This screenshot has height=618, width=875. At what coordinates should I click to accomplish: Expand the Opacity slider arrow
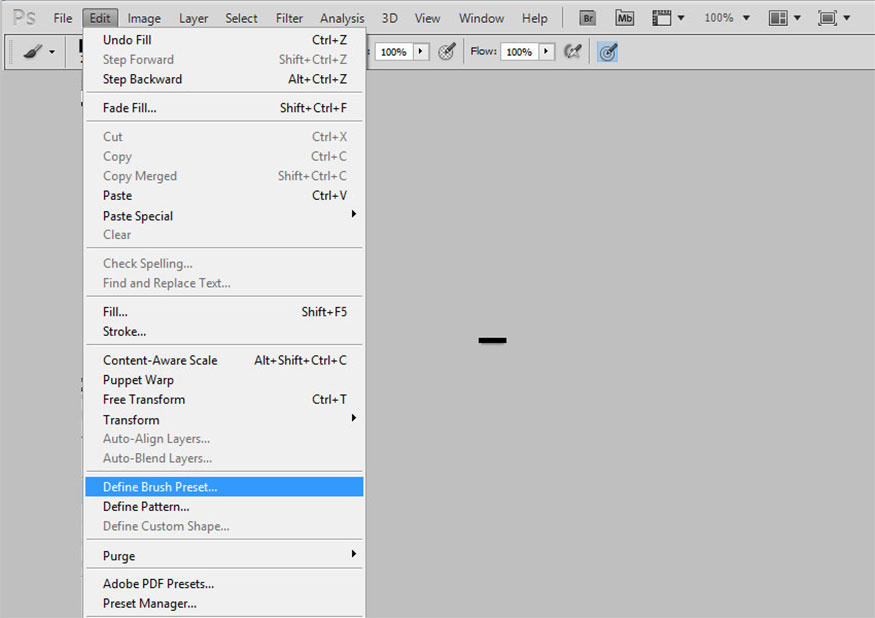coord(421,52)
